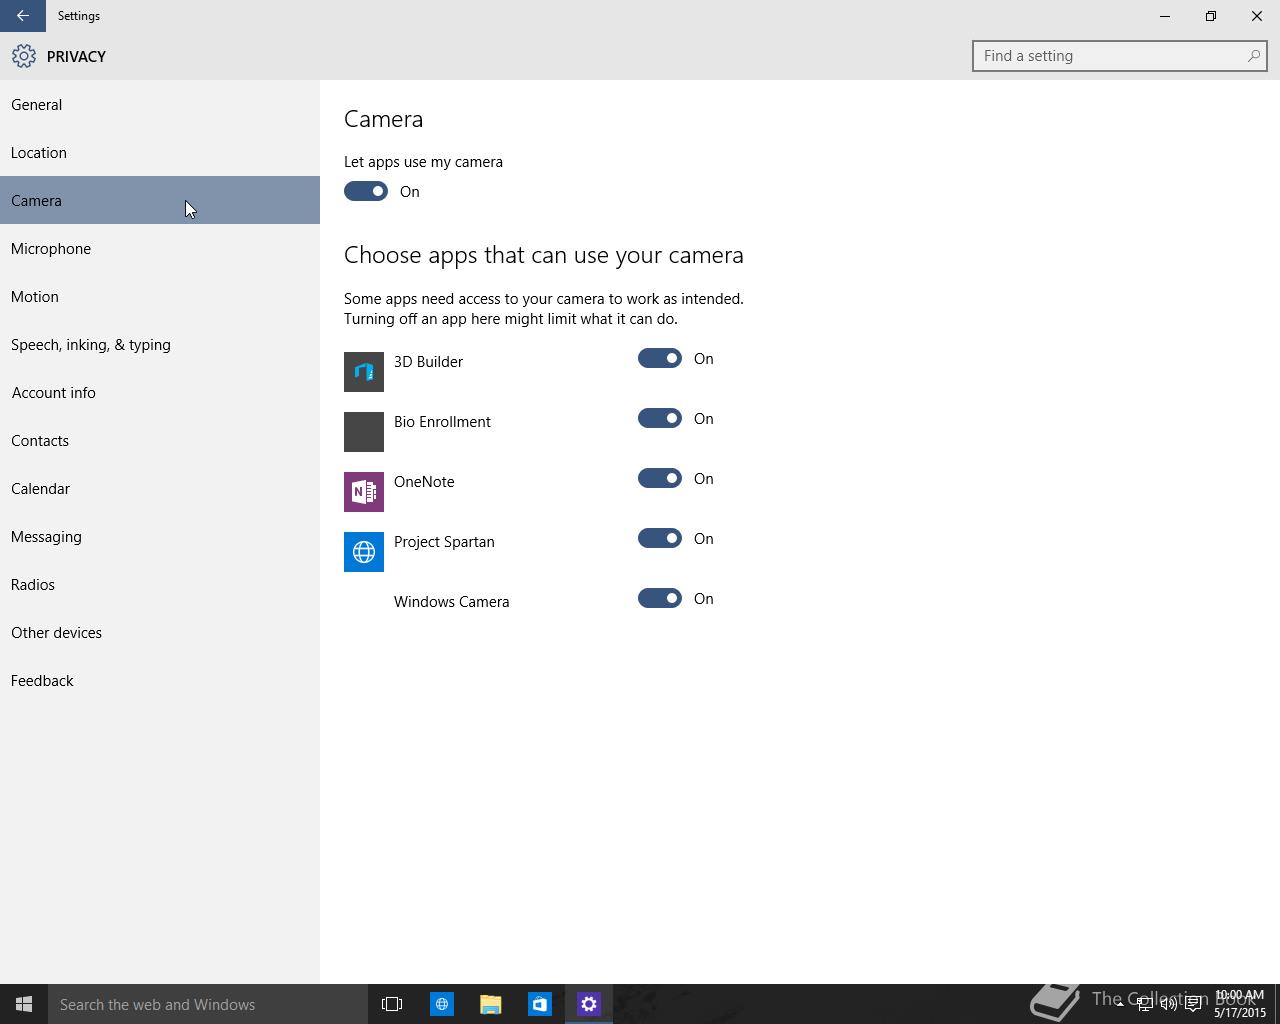Minimize the Settings window

tap(1165, 16)
